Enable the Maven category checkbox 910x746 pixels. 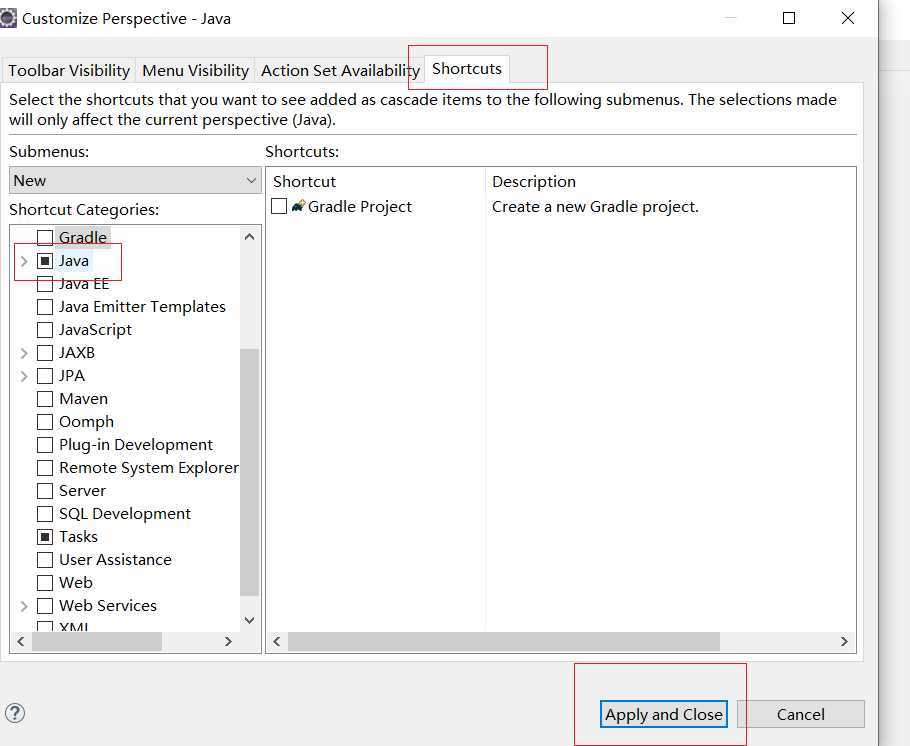tap(45, 399)
